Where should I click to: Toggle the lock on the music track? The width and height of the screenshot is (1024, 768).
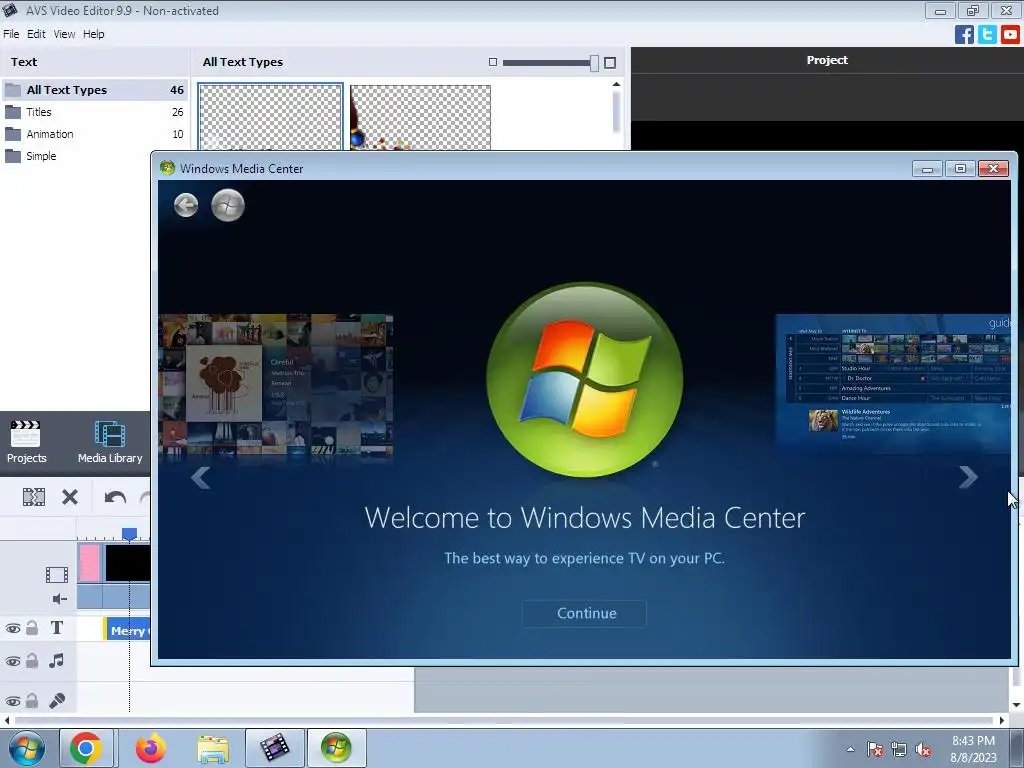click(x=32, y=660)
